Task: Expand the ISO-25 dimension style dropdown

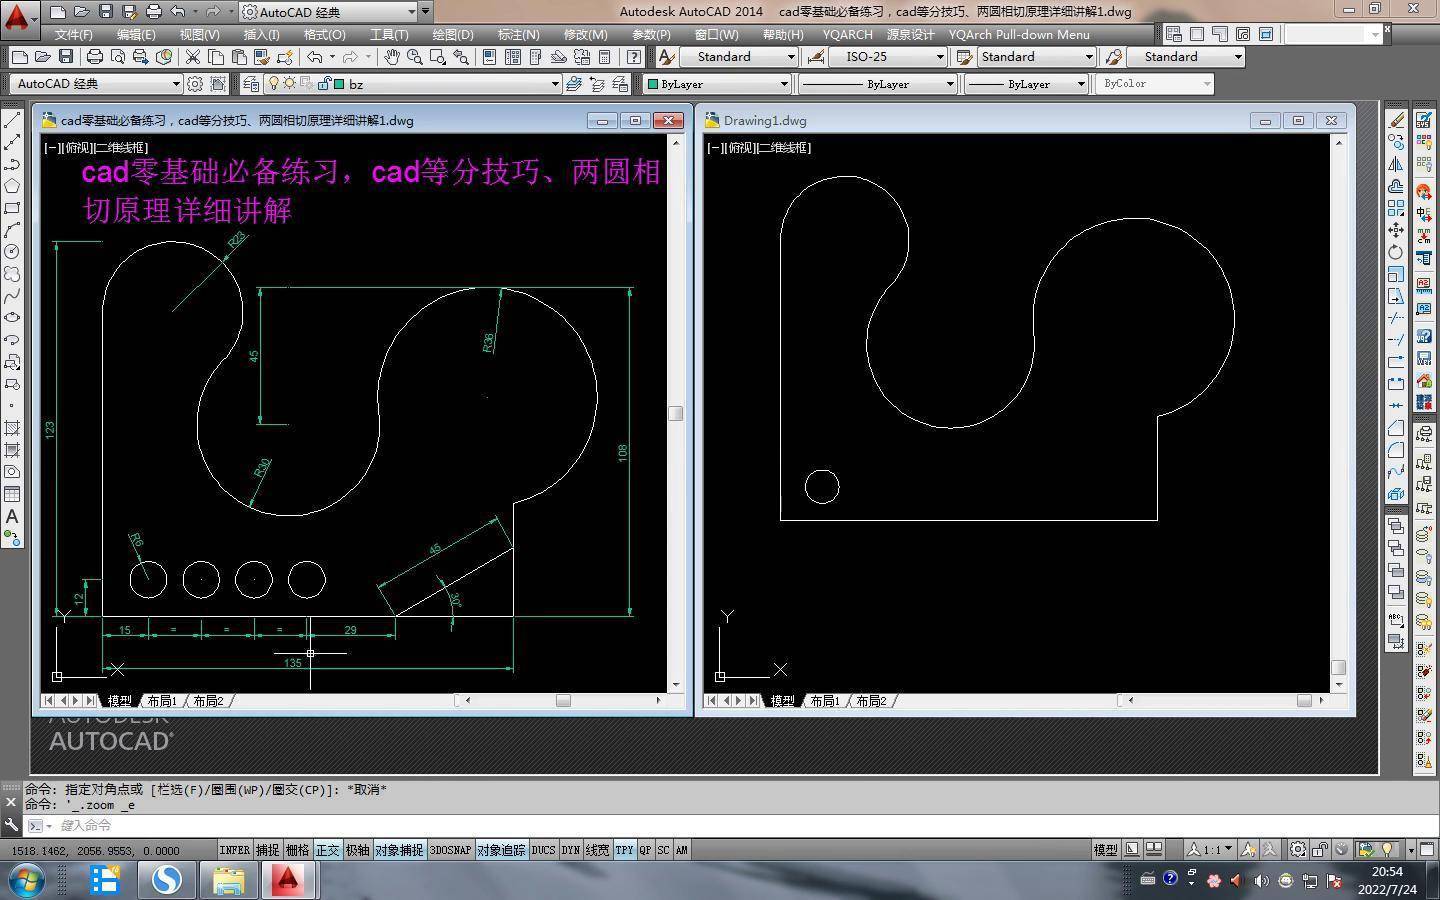Action: (939, 57)
